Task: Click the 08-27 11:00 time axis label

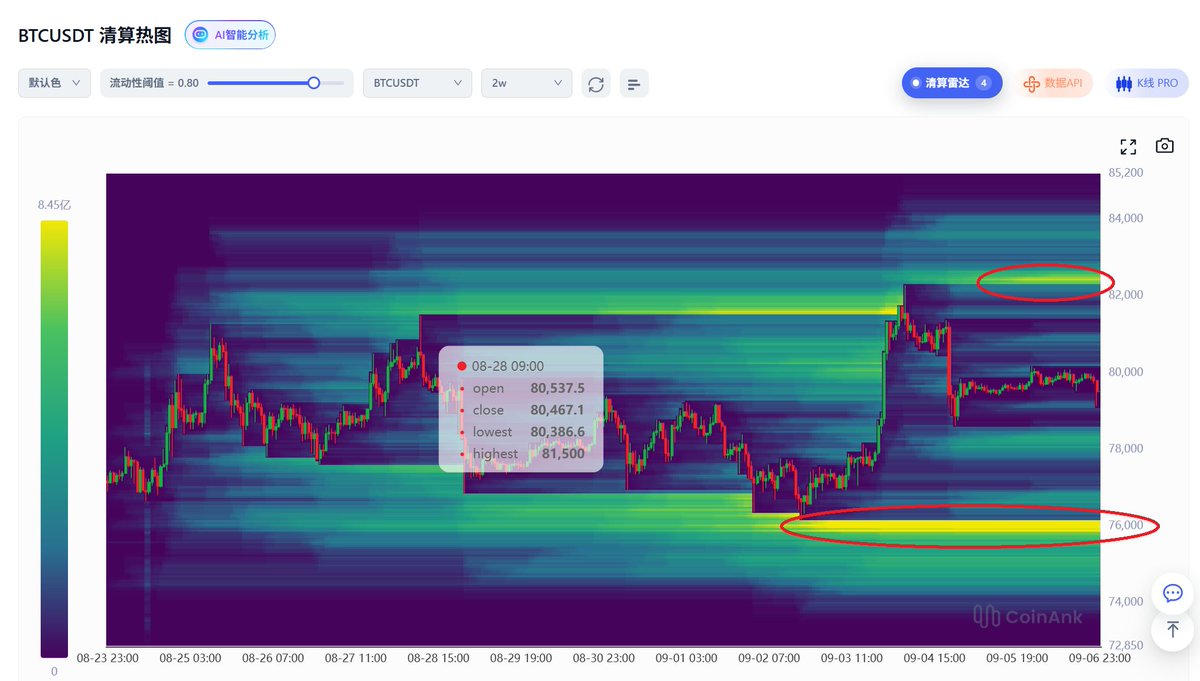Action: click(x=356, y=659)
